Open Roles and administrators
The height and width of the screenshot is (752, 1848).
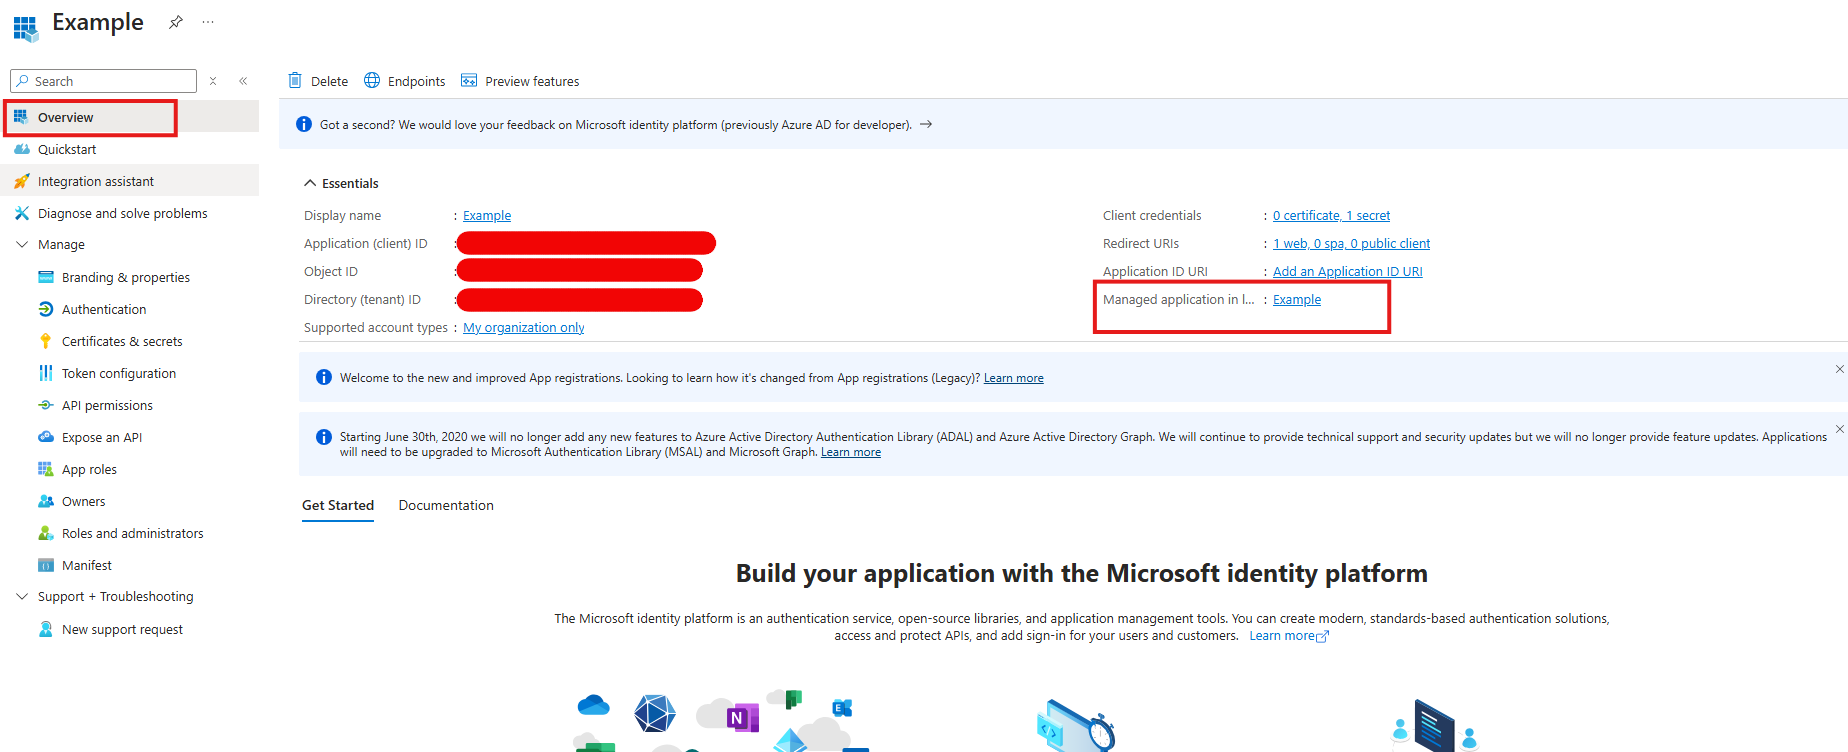pos(132,533)
